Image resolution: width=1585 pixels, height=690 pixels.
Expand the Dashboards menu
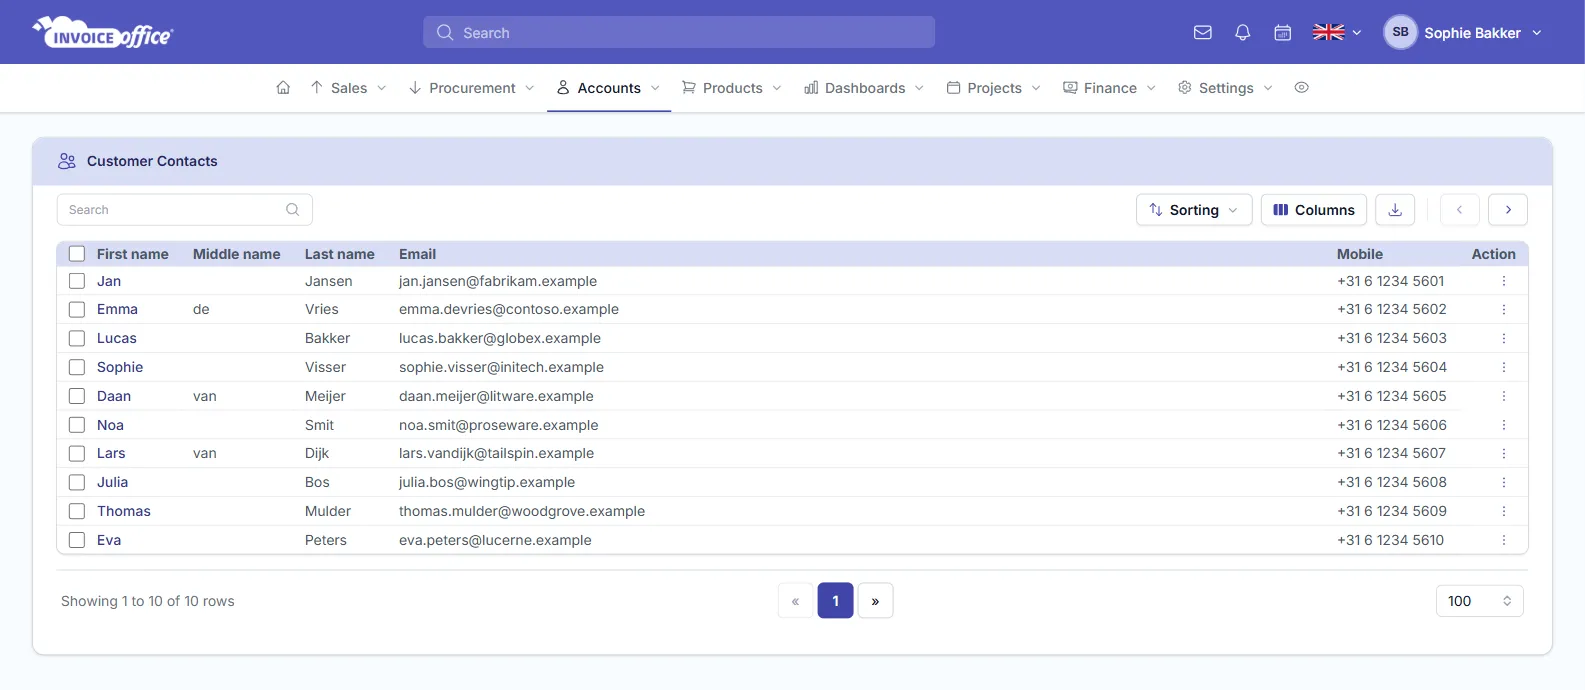click(864, 88)
